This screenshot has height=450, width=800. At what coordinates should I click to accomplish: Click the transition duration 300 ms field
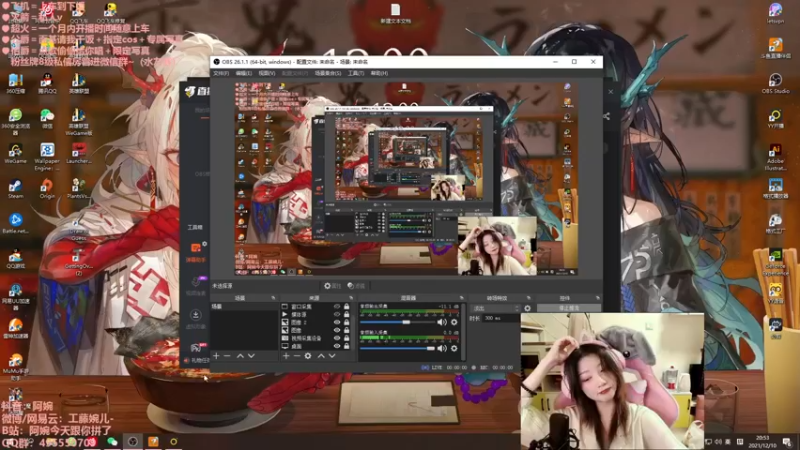(x=501, y=318)
